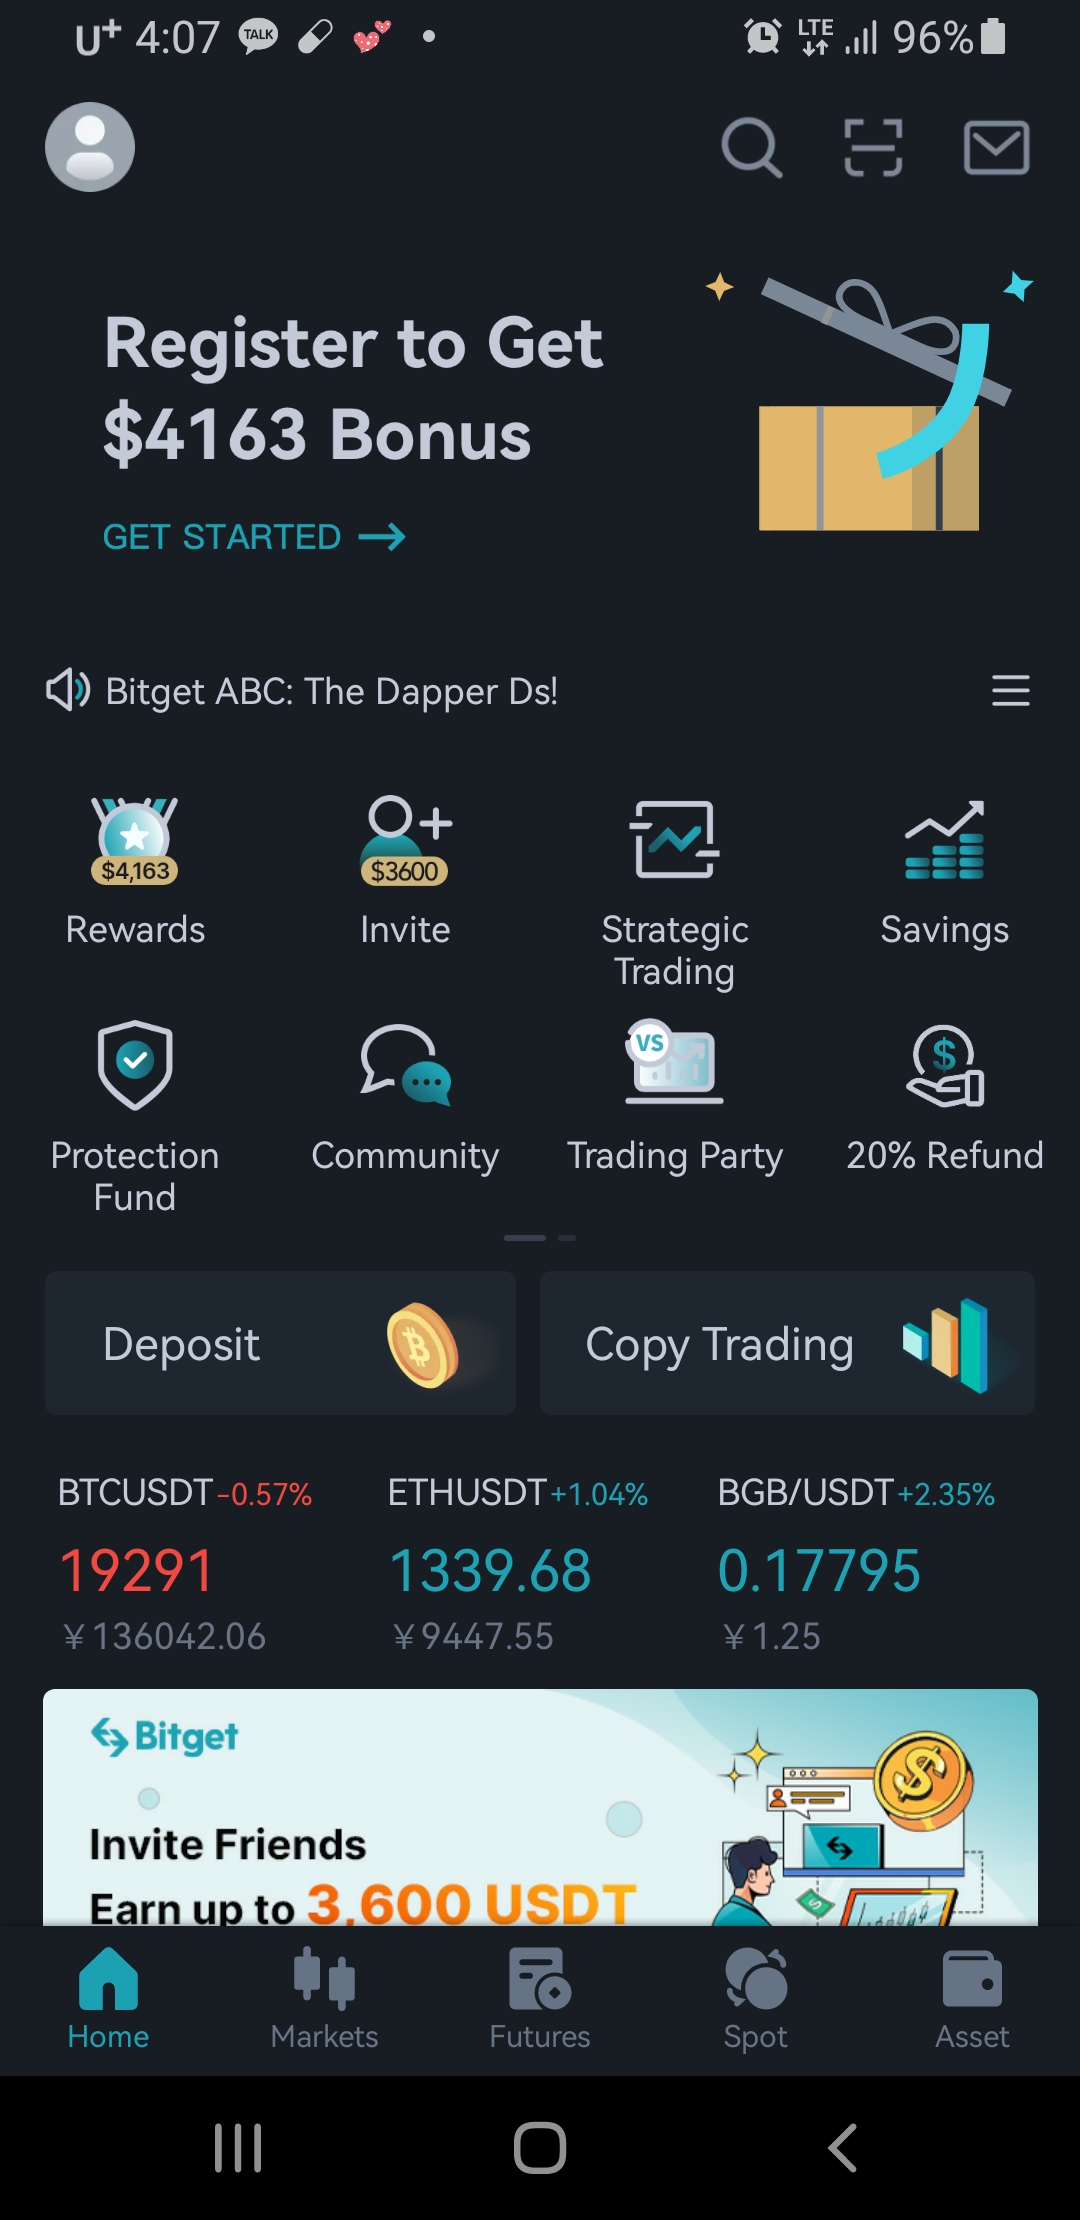Tap GET STARTED link
This screenshot has height=2220, width=1080.
click(x=254, y=537)
